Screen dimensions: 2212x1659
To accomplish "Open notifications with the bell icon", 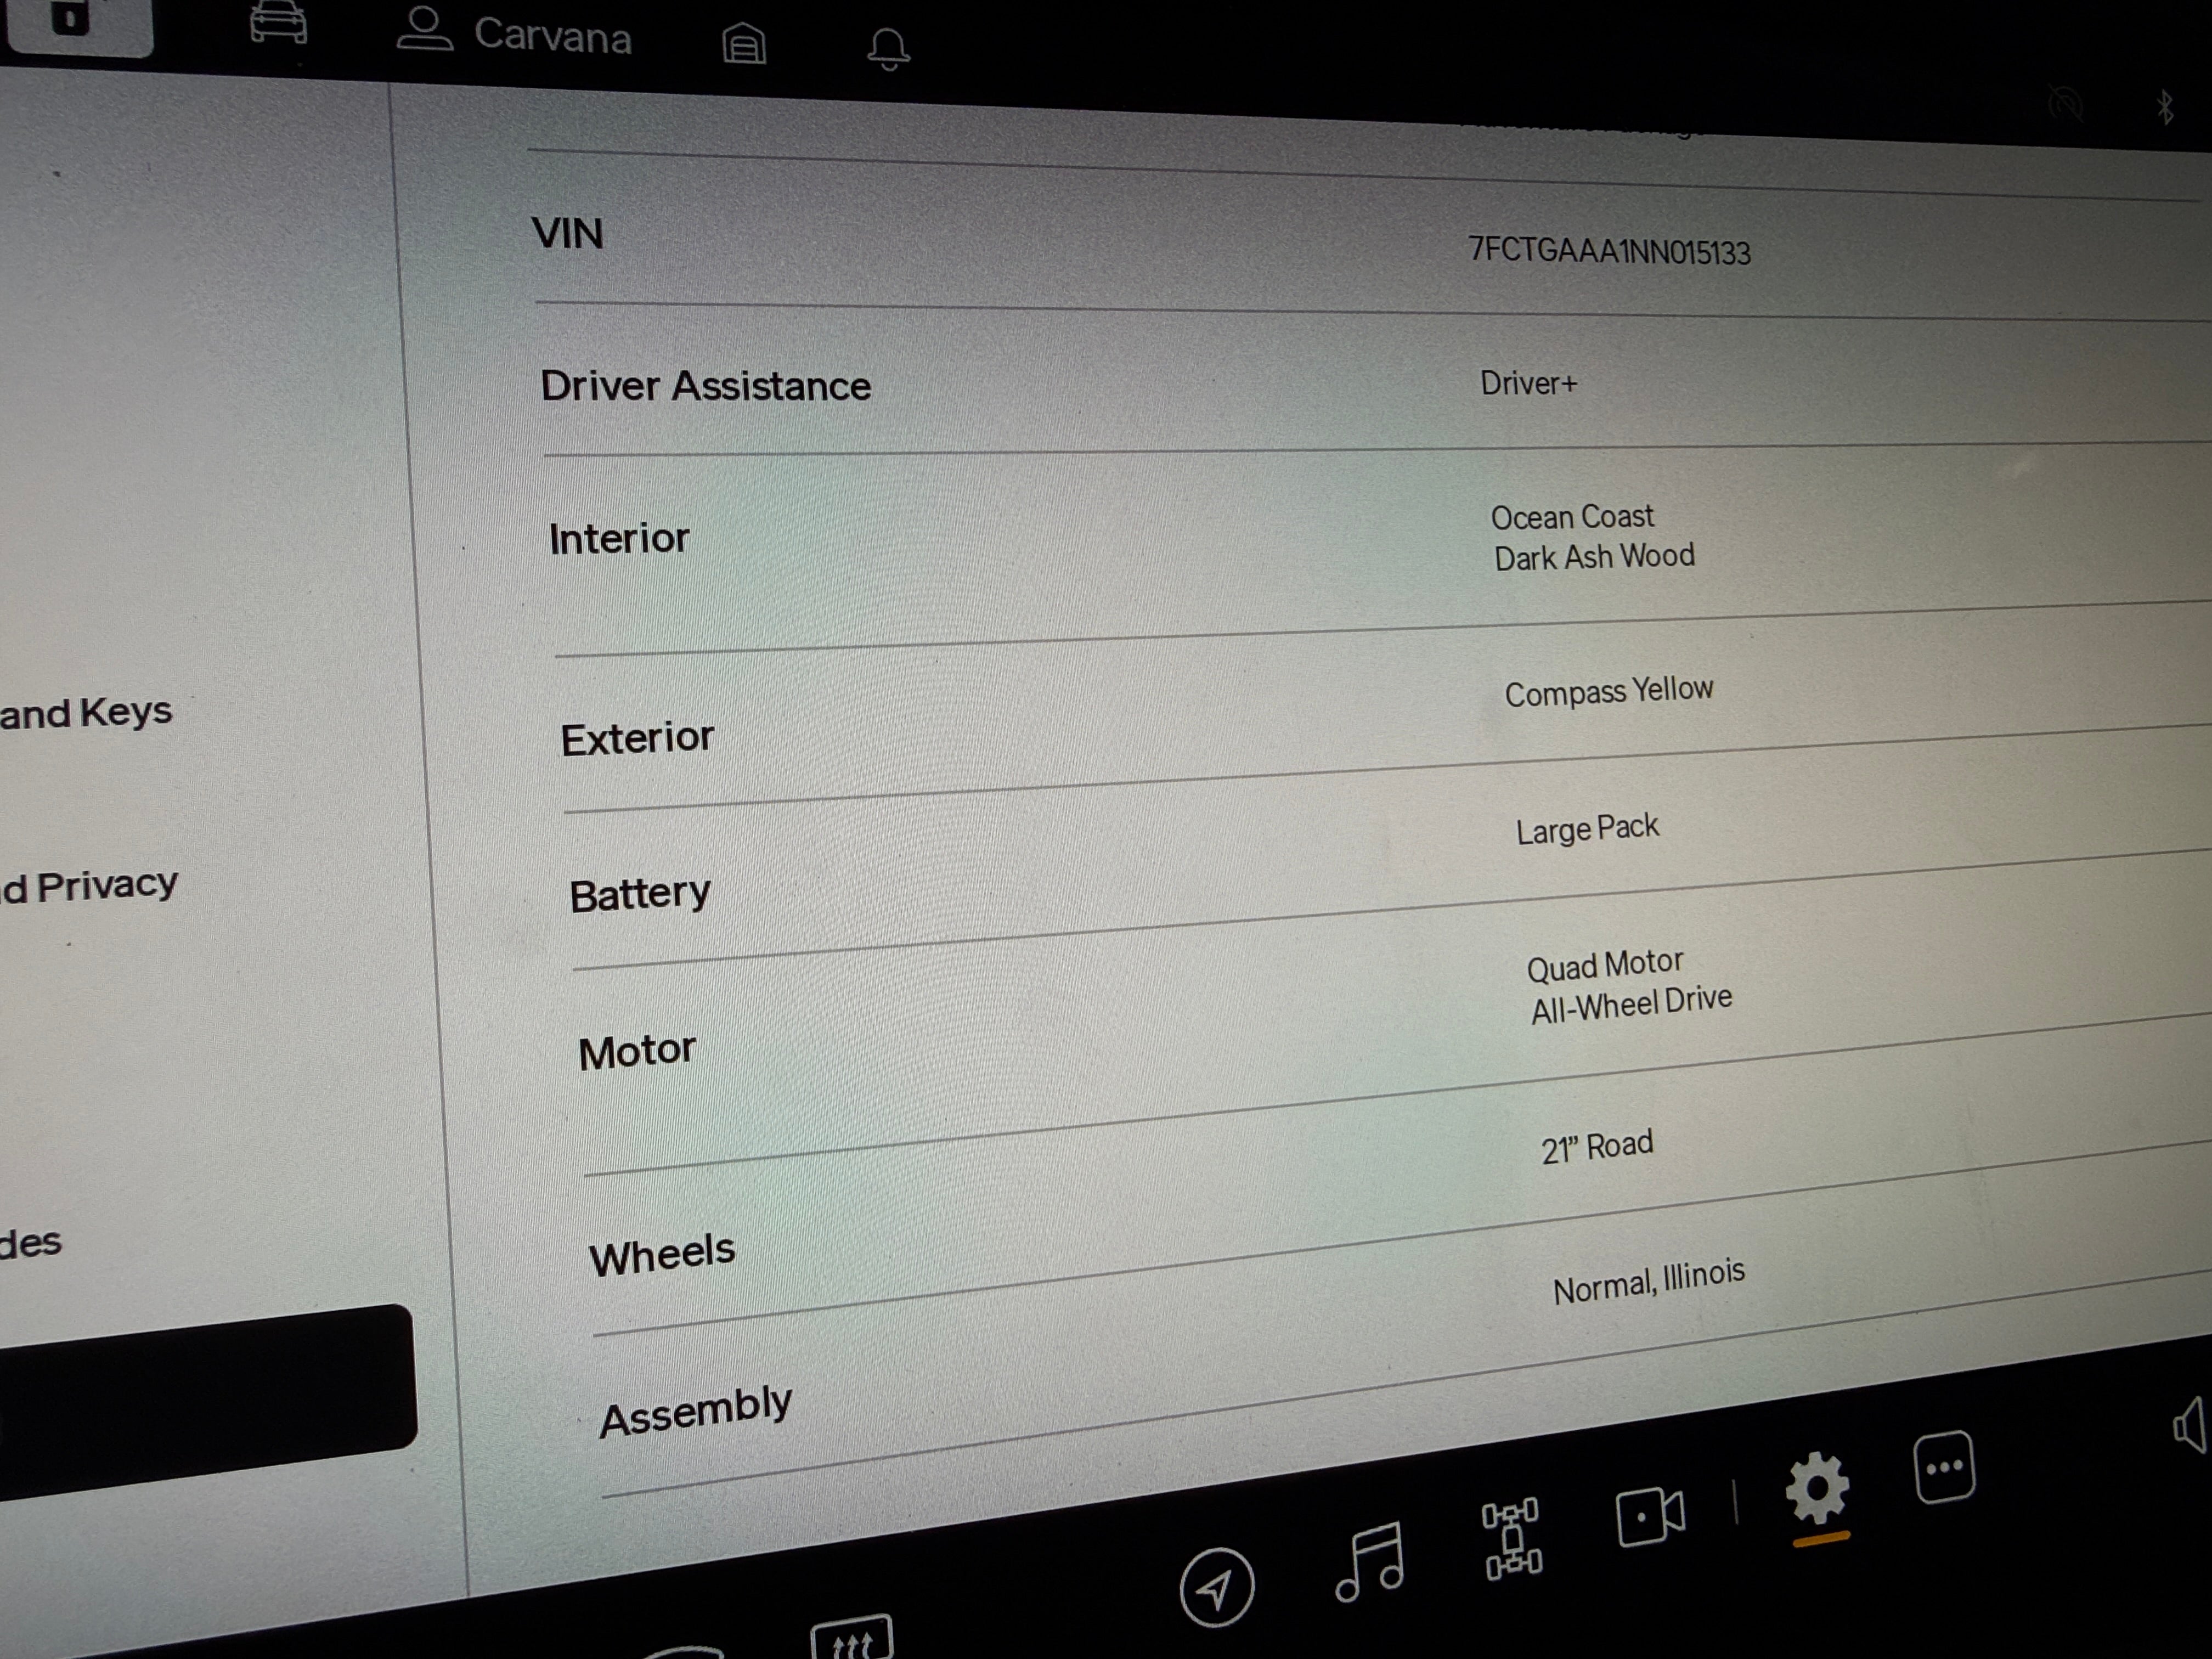I will point(888,49).
